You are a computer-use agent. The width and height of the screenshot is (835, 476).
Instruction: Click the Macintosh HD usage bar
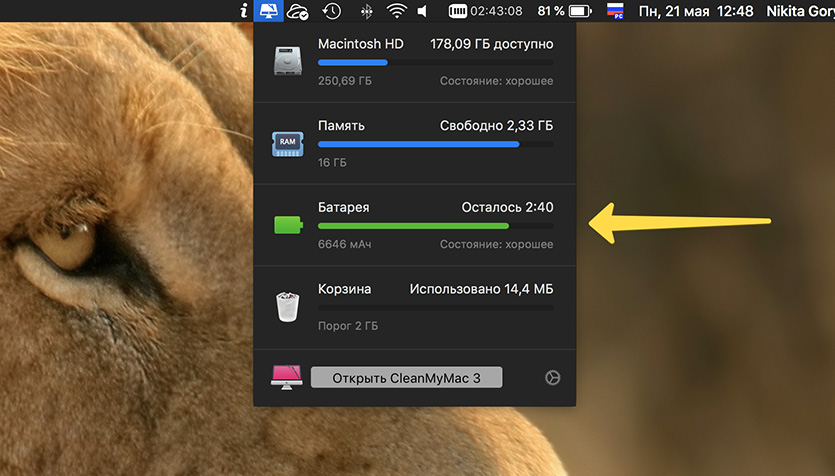coord(436,63)
